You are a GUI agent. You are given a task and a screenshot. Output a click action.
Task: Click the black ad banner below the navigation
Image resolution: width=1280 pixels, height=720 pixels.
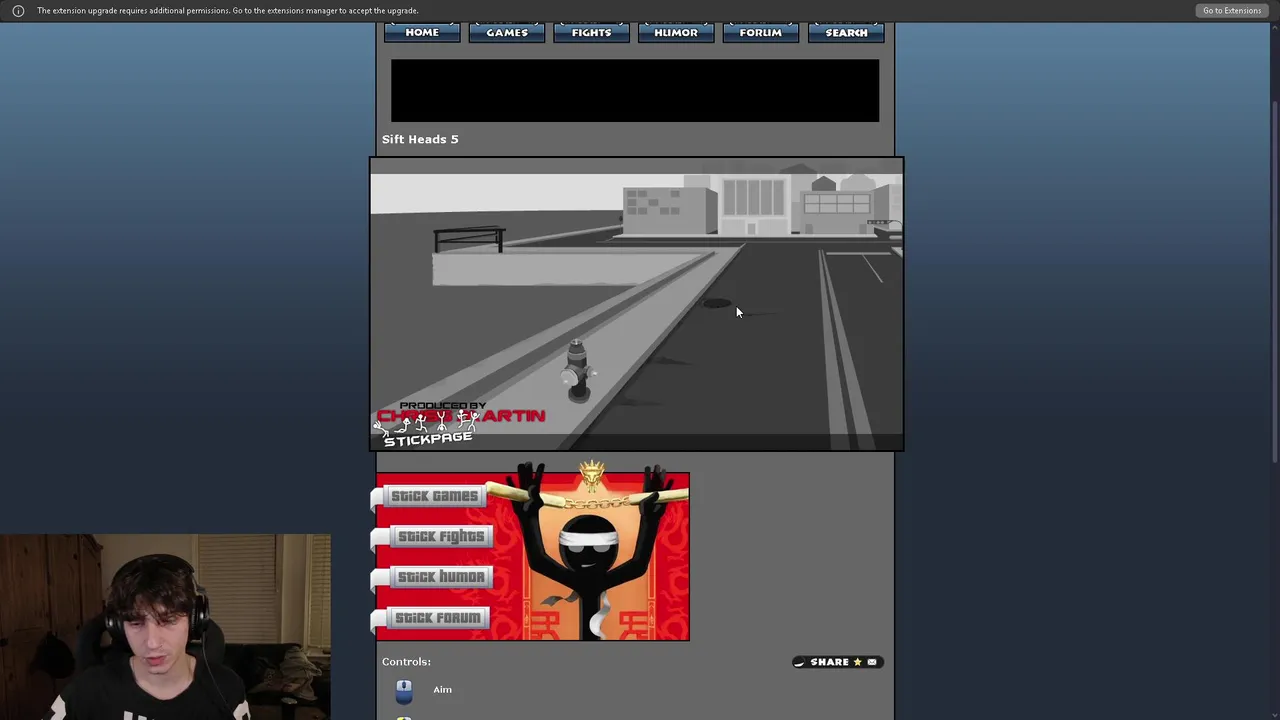click(x=635, y=91)
